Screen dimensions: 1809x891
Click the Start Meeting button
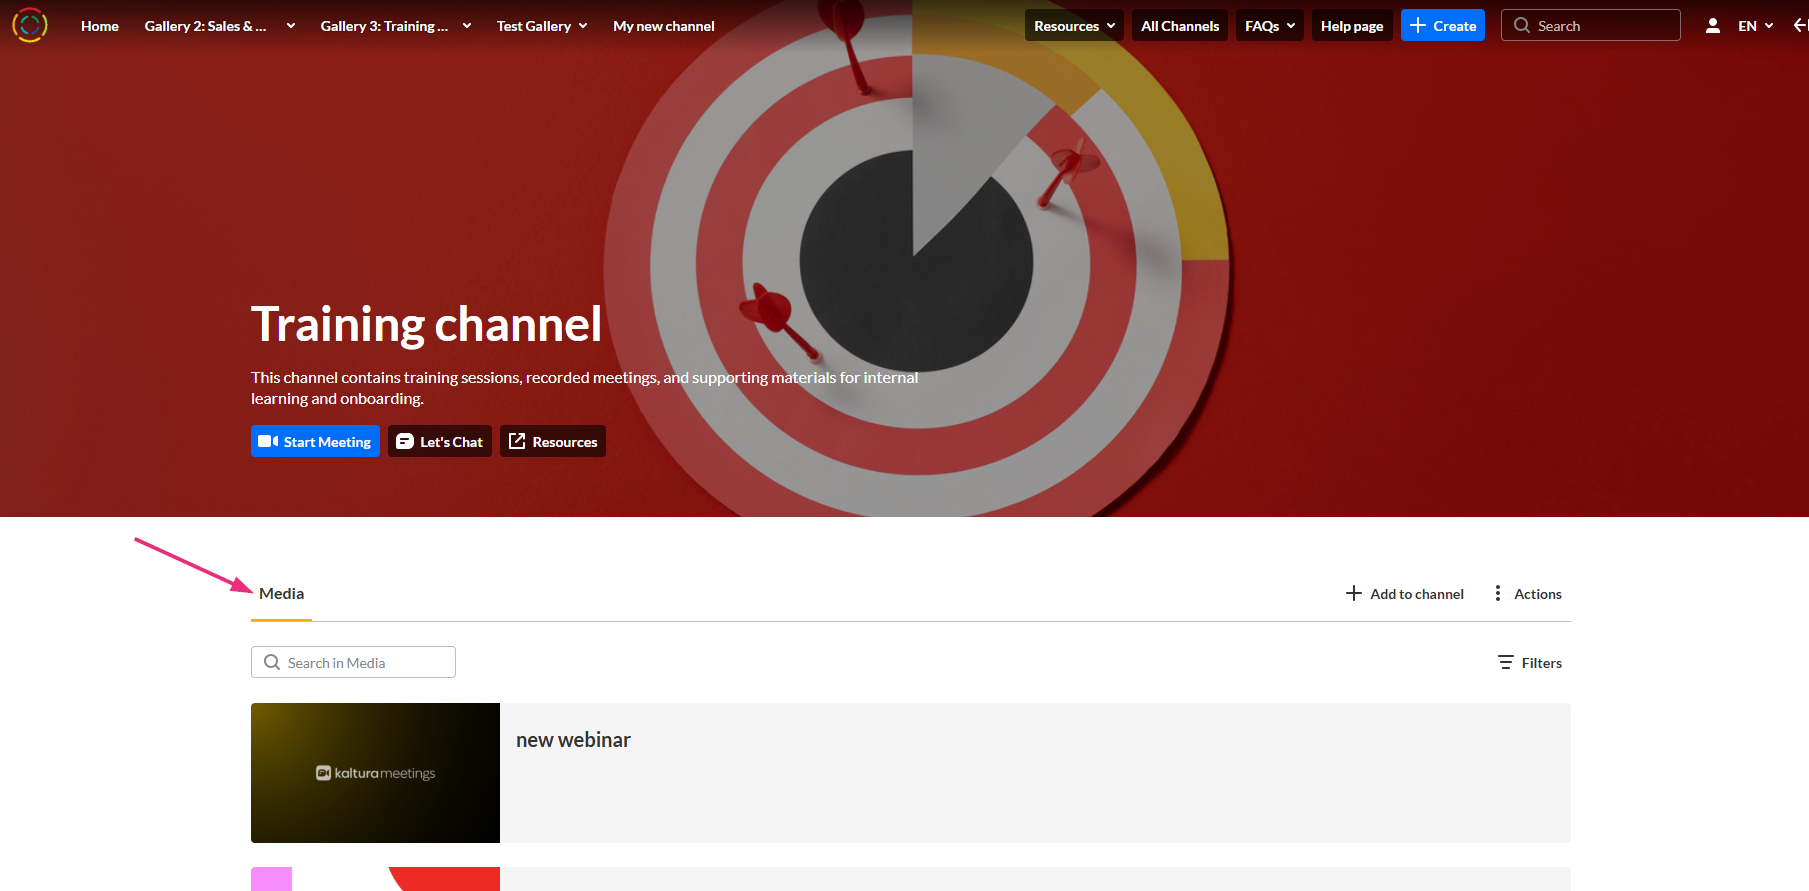pos(315,442)
